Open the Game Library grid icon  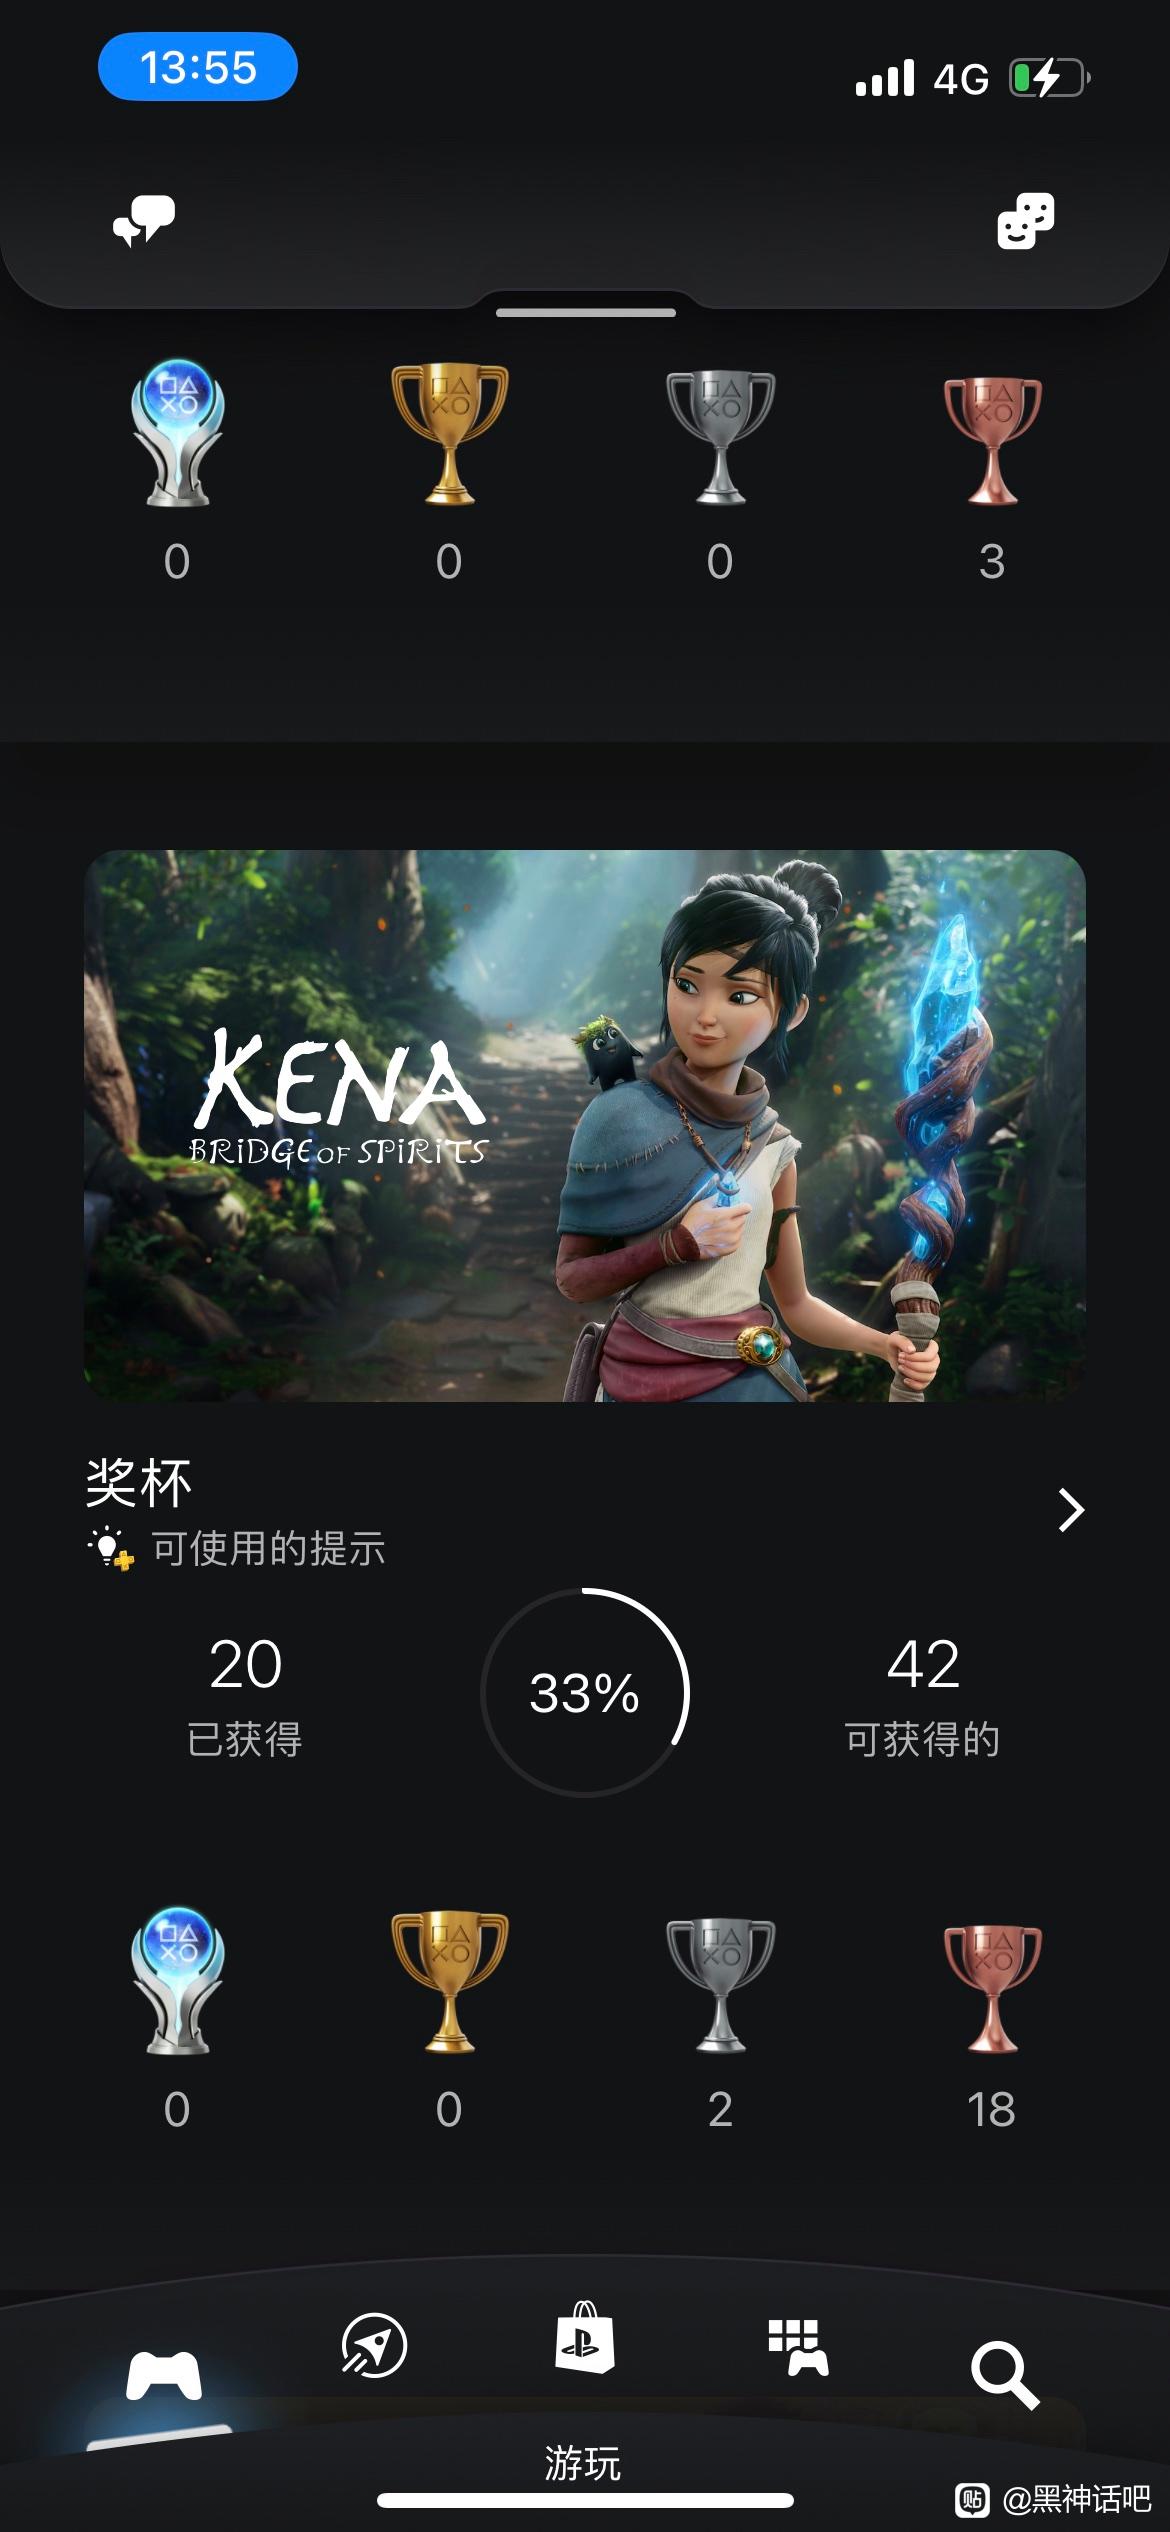click(x=797, y=2347)
